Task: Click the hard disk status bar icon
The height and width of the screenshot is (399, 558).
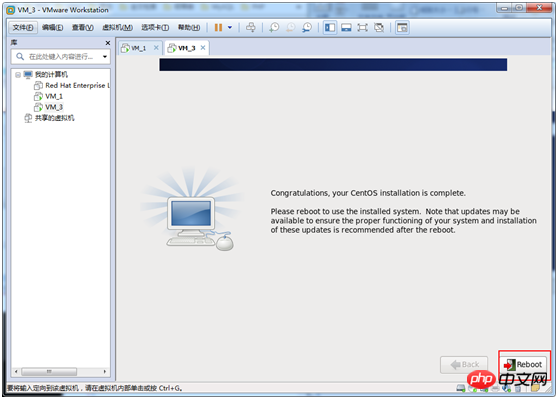Action: click(461, 388)
